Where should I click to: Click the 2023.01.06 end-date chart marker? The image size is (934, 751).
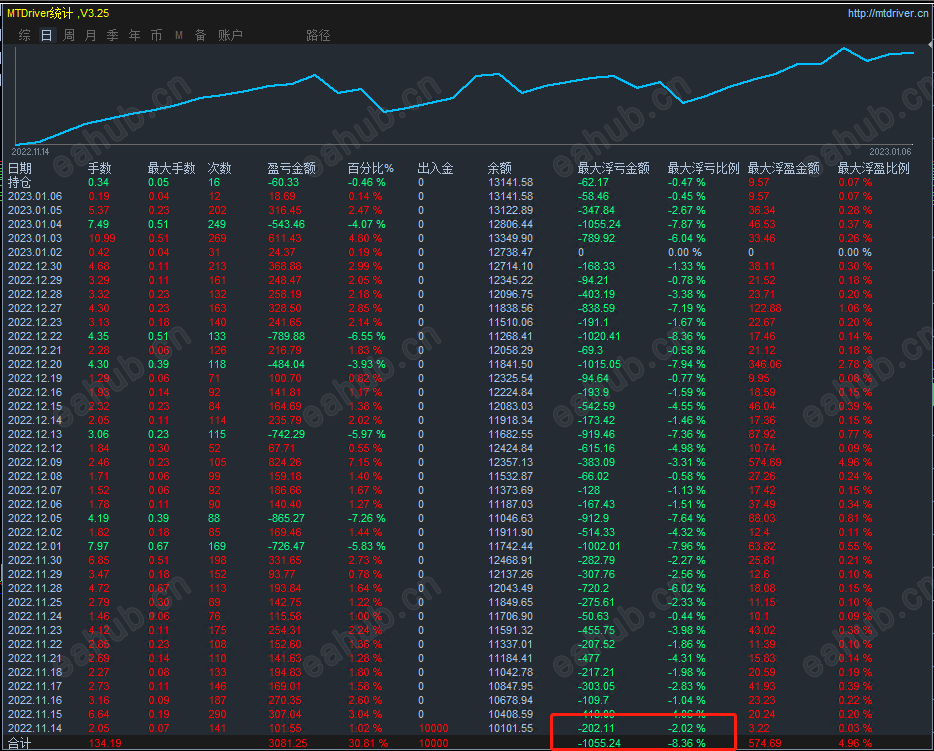point(890,152)
